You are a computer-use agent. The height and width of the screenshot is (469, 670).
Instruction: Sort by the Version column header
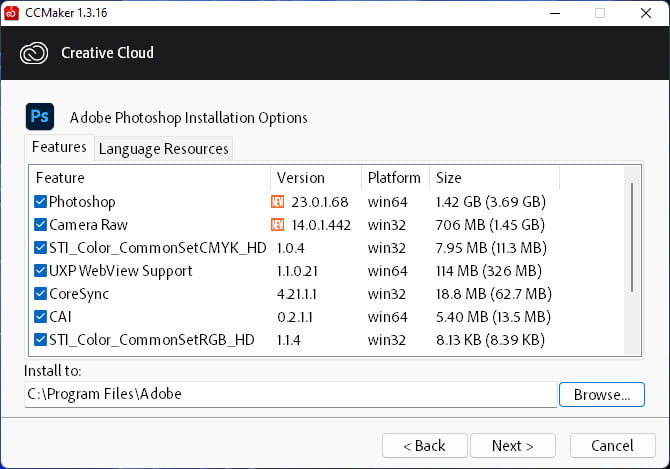316,178
